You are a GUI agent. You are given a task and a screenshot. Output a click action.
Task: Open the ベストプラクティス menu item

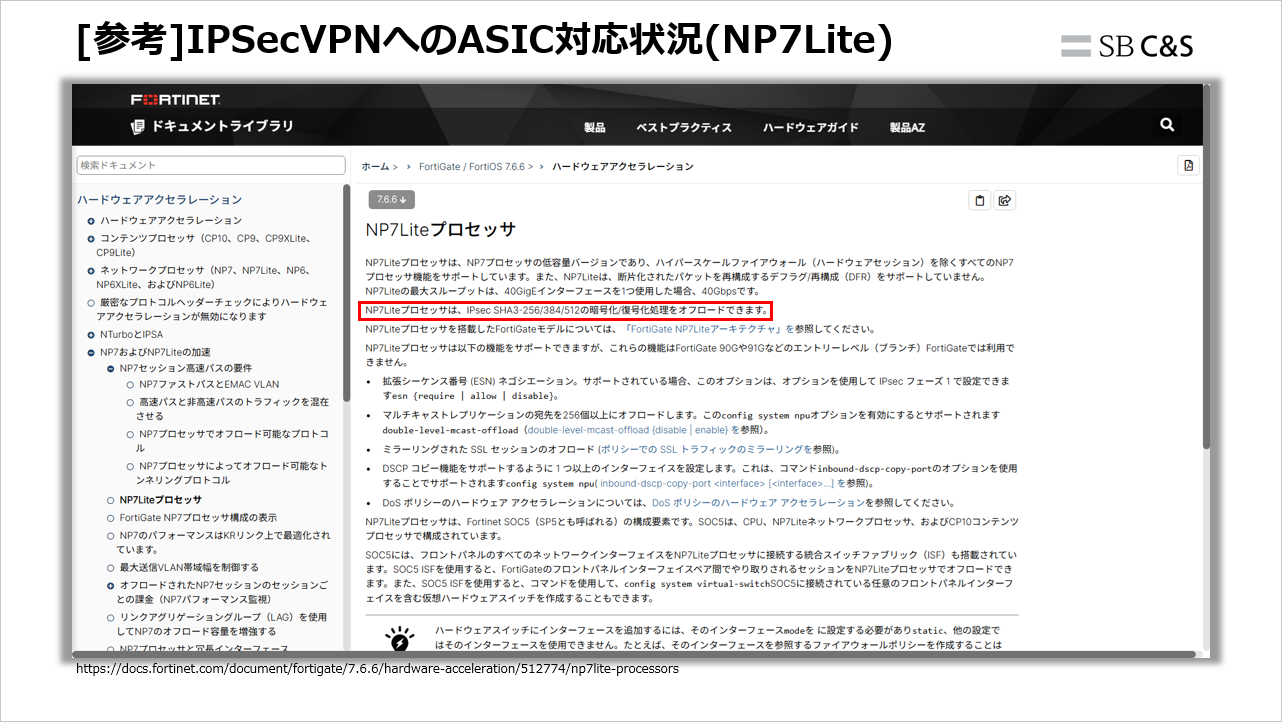683,126
